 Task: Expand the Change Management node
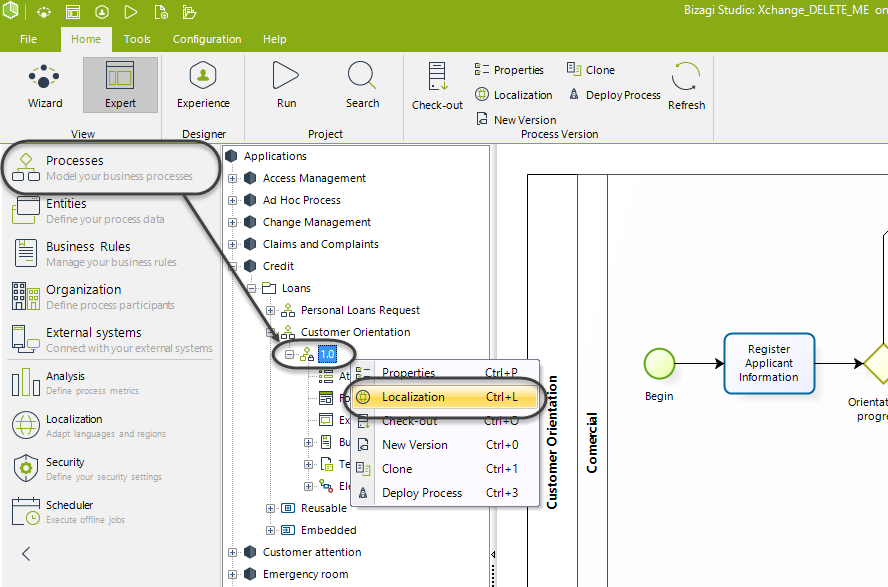coord(232,222)
